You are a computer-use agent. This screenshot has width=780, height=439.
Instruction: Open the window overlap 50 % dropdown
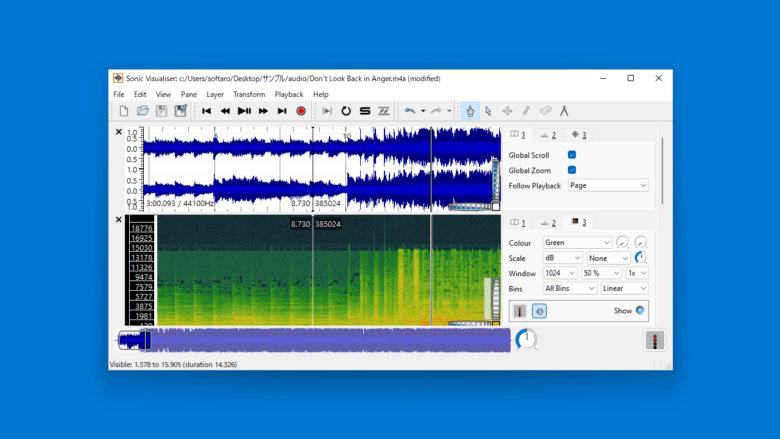coord(601,273)
